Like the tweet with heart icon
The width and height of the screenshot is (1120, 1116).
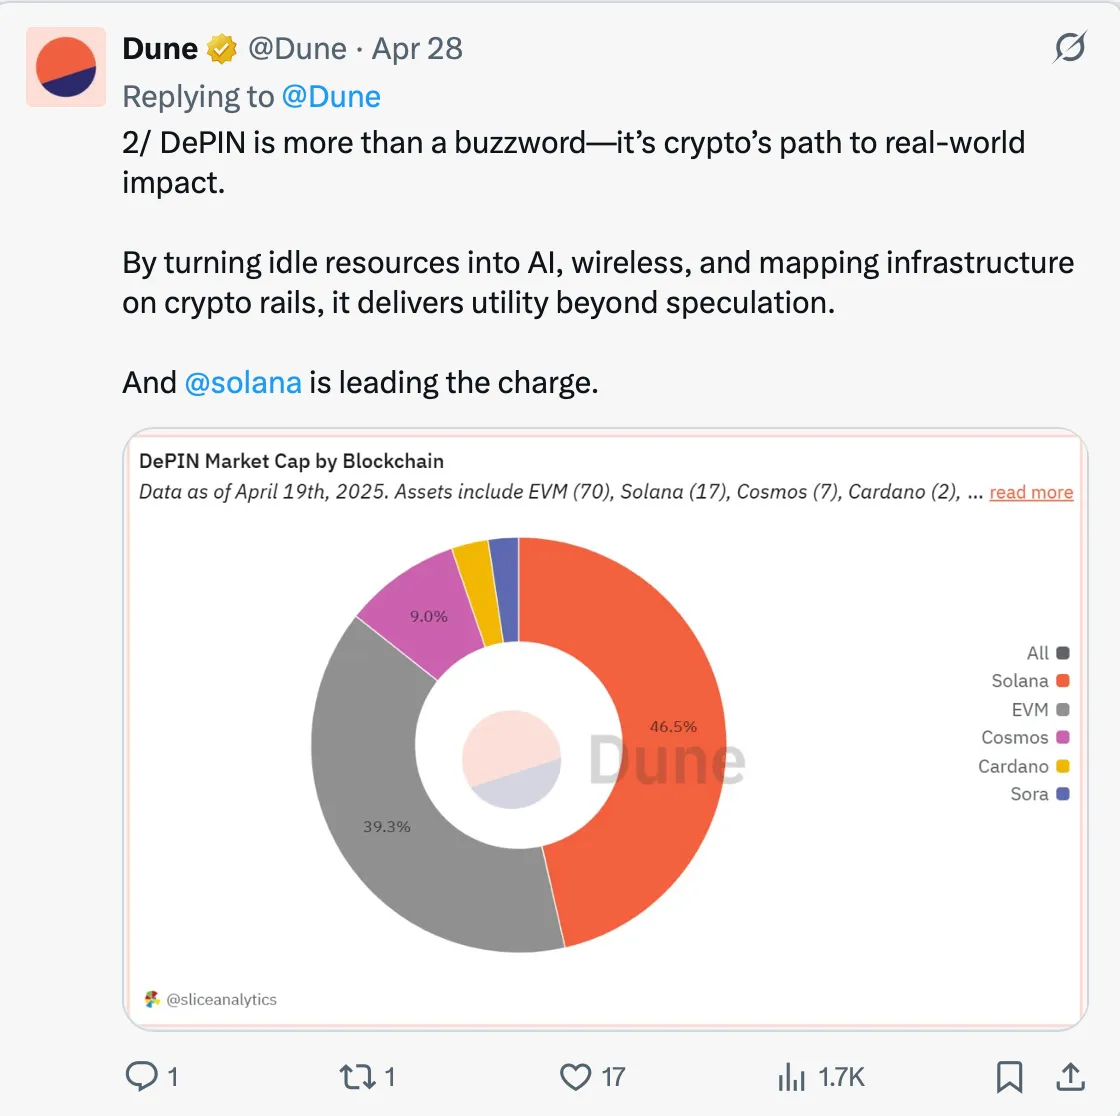576,1076
